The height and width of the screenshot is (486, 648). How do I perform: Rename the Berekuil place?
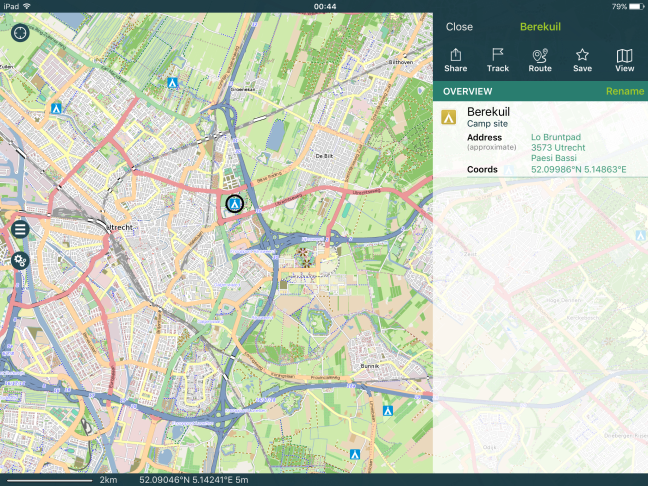(624, 92)
